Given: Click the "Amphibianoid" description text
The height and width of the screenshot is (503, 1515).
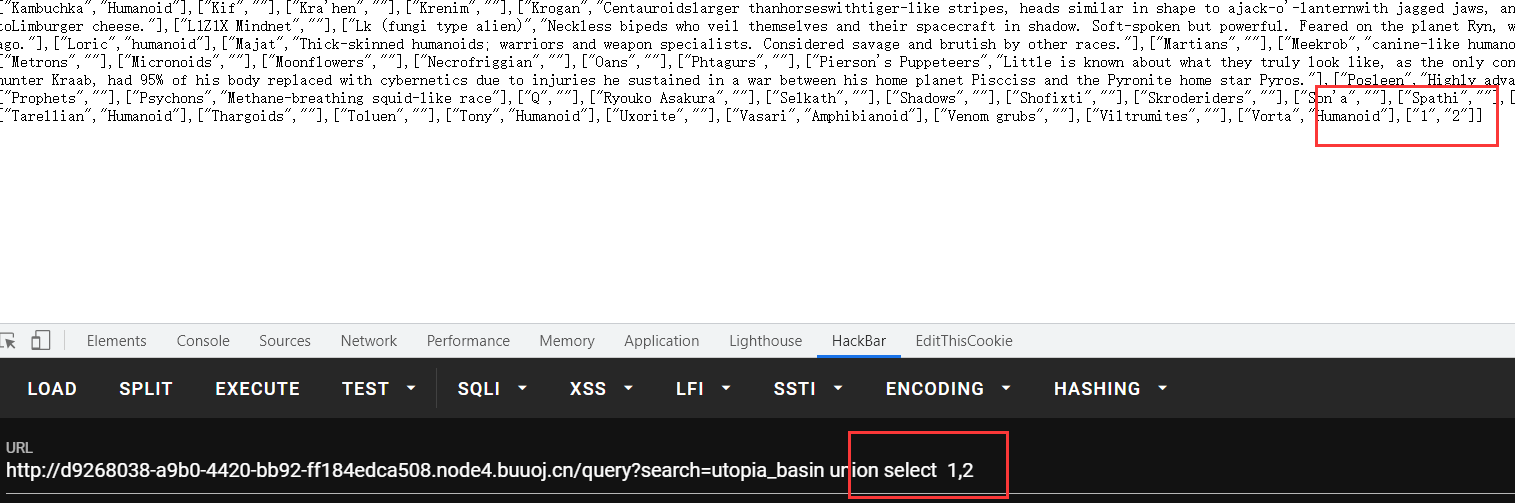Looking at the screenshot, I should pos(860,116).
